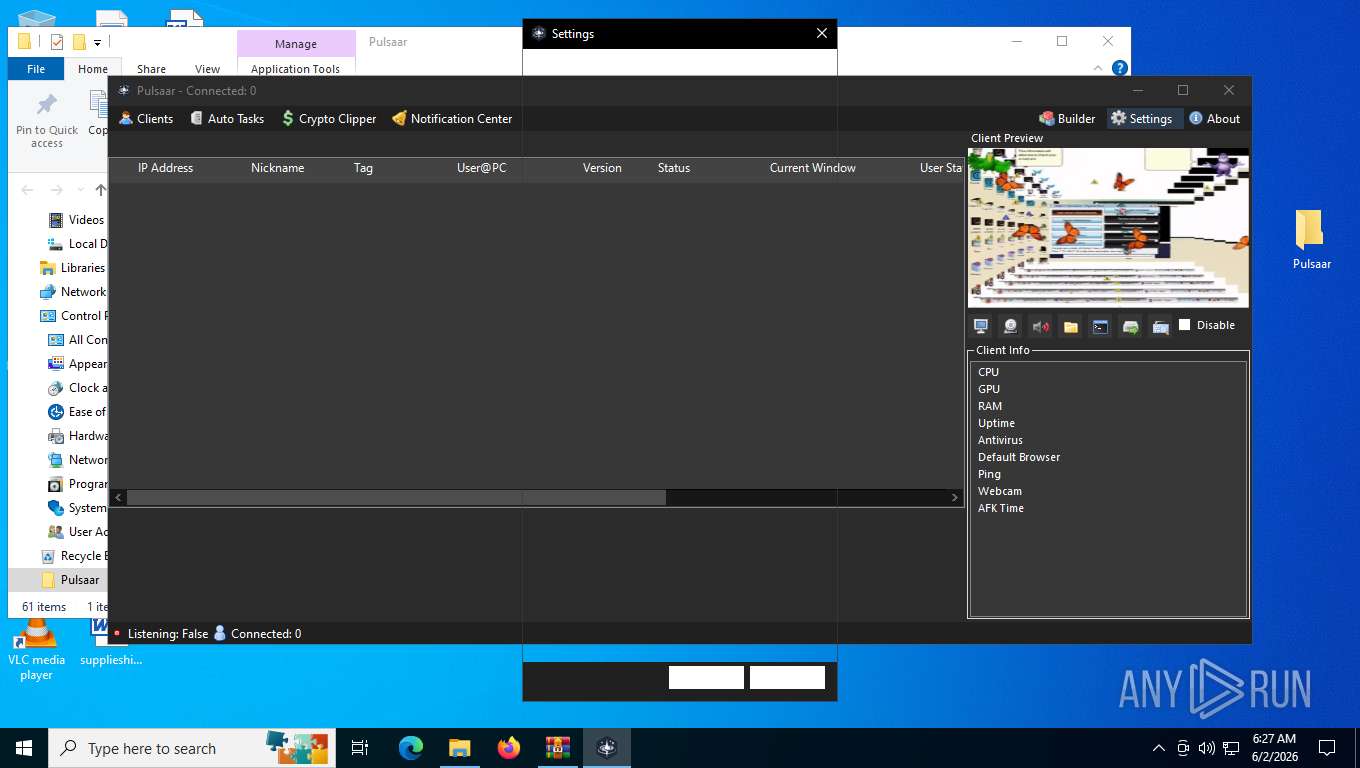Viewport: 1360px width, 768px height.
Task: Click the remote desktop monitor icon under preview
Action: 981,326
